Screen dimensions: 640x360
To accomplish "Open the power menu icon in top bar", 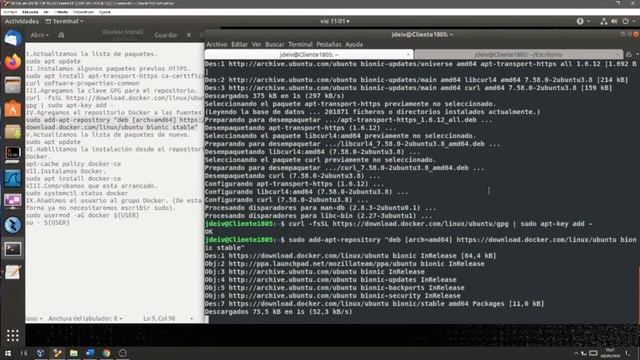I will [625, 21].
